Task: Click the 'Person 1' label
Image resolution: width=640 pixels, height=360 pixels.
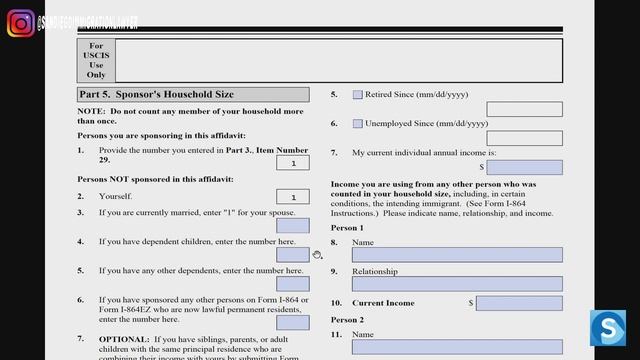Action: click(x=347, y=228)
